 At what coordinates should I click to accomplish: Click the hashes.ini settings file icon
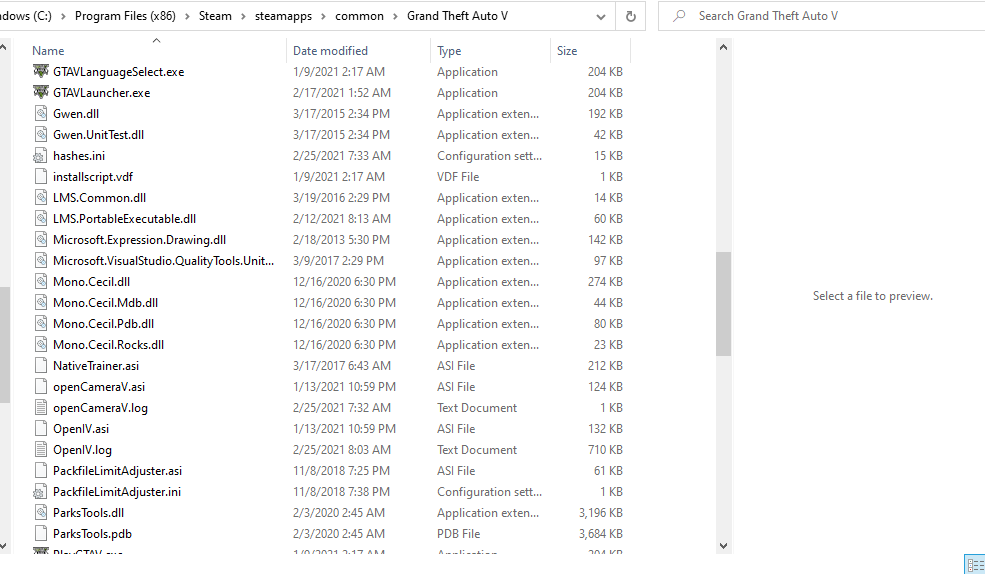[x=40, y=156]
